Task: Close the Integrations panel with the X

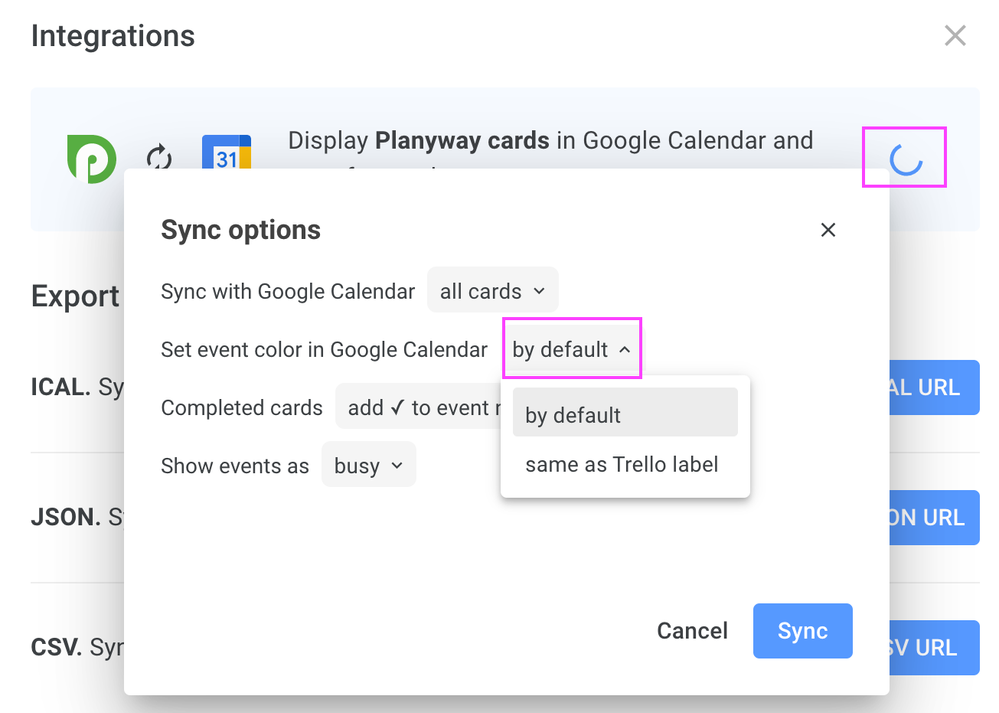Action: tap(955, 36)
